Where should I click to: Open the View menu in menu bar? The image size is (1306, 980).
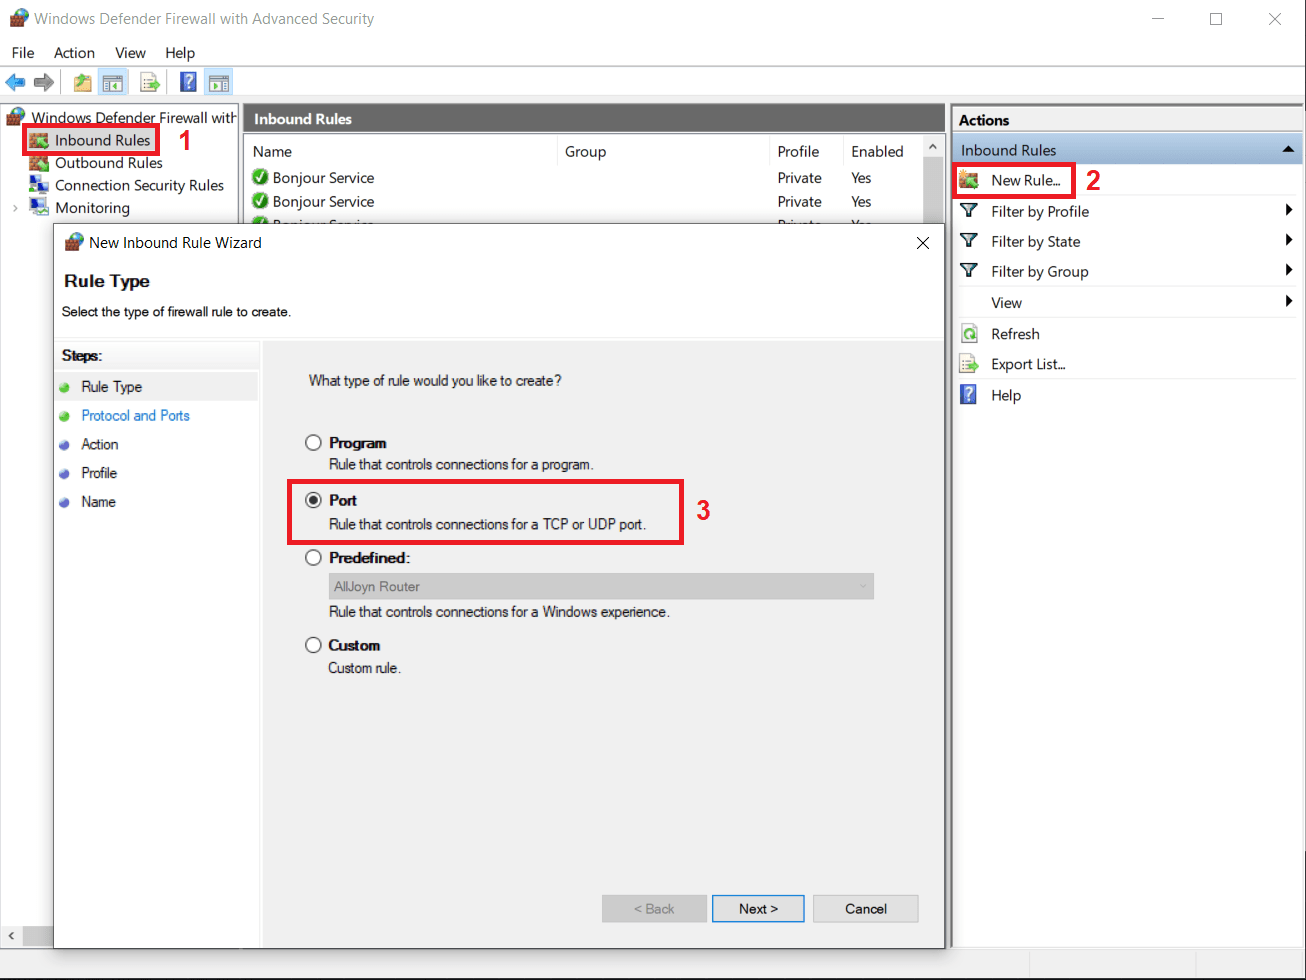click(x=130, y=52)
